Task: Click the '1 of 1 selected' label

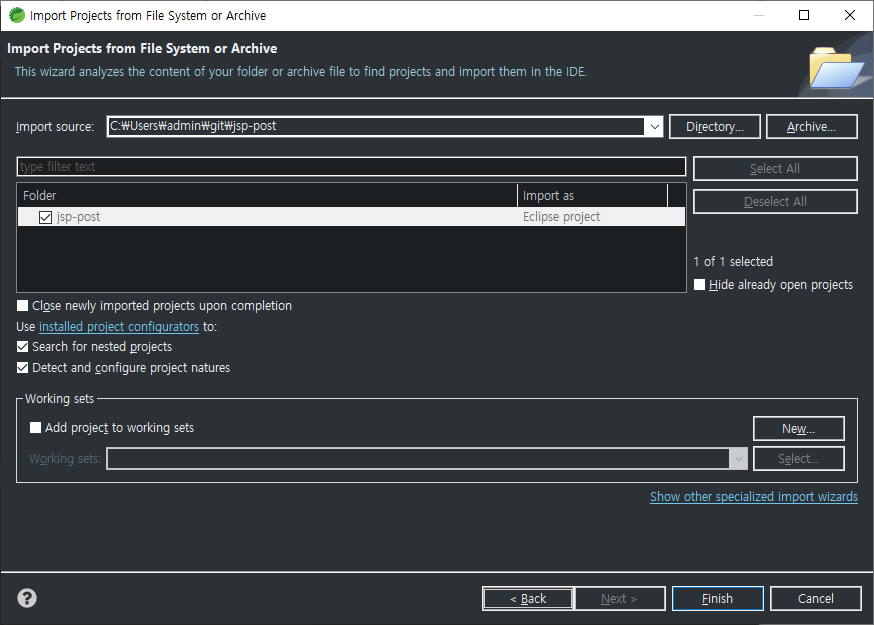Action: (733, 261)
